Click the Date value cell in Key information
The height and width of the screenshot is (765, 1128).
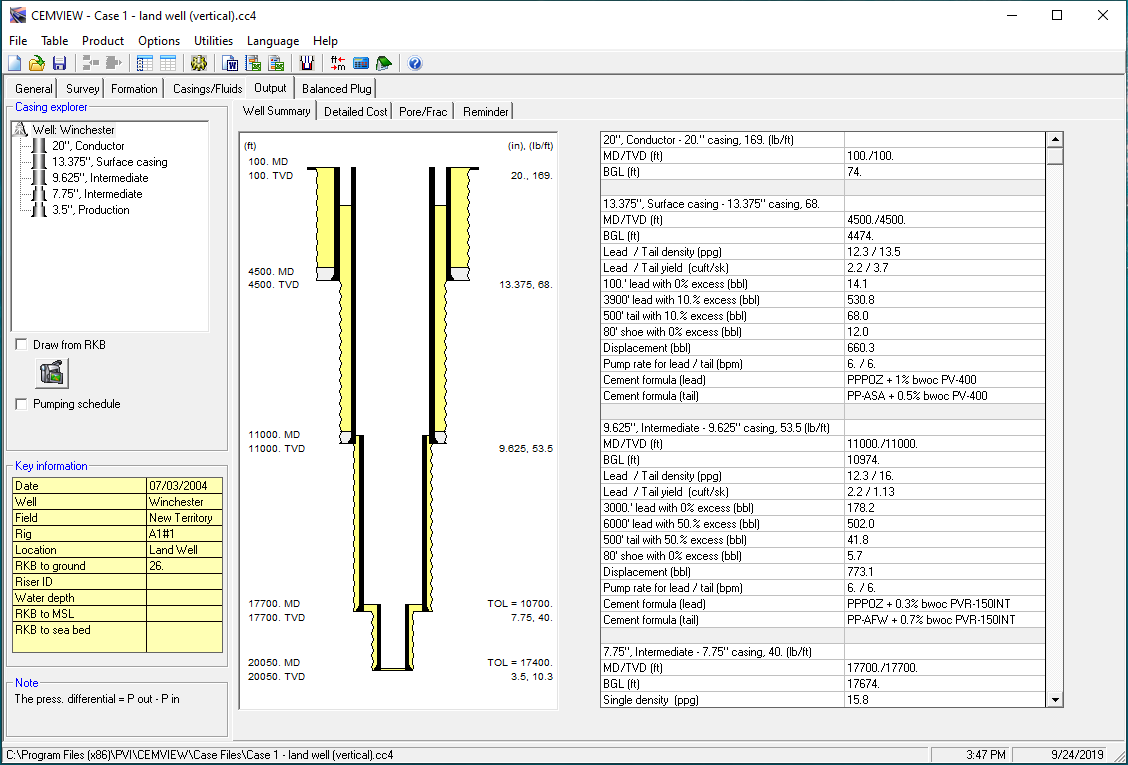185,486
